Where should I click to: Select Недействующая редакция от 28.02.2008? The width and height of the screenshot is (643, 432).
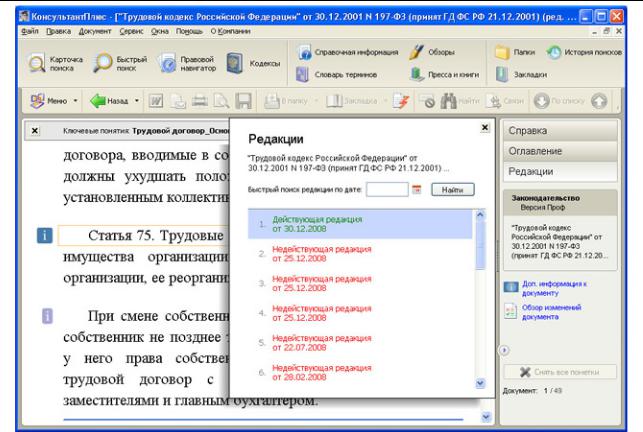point(360,373)
